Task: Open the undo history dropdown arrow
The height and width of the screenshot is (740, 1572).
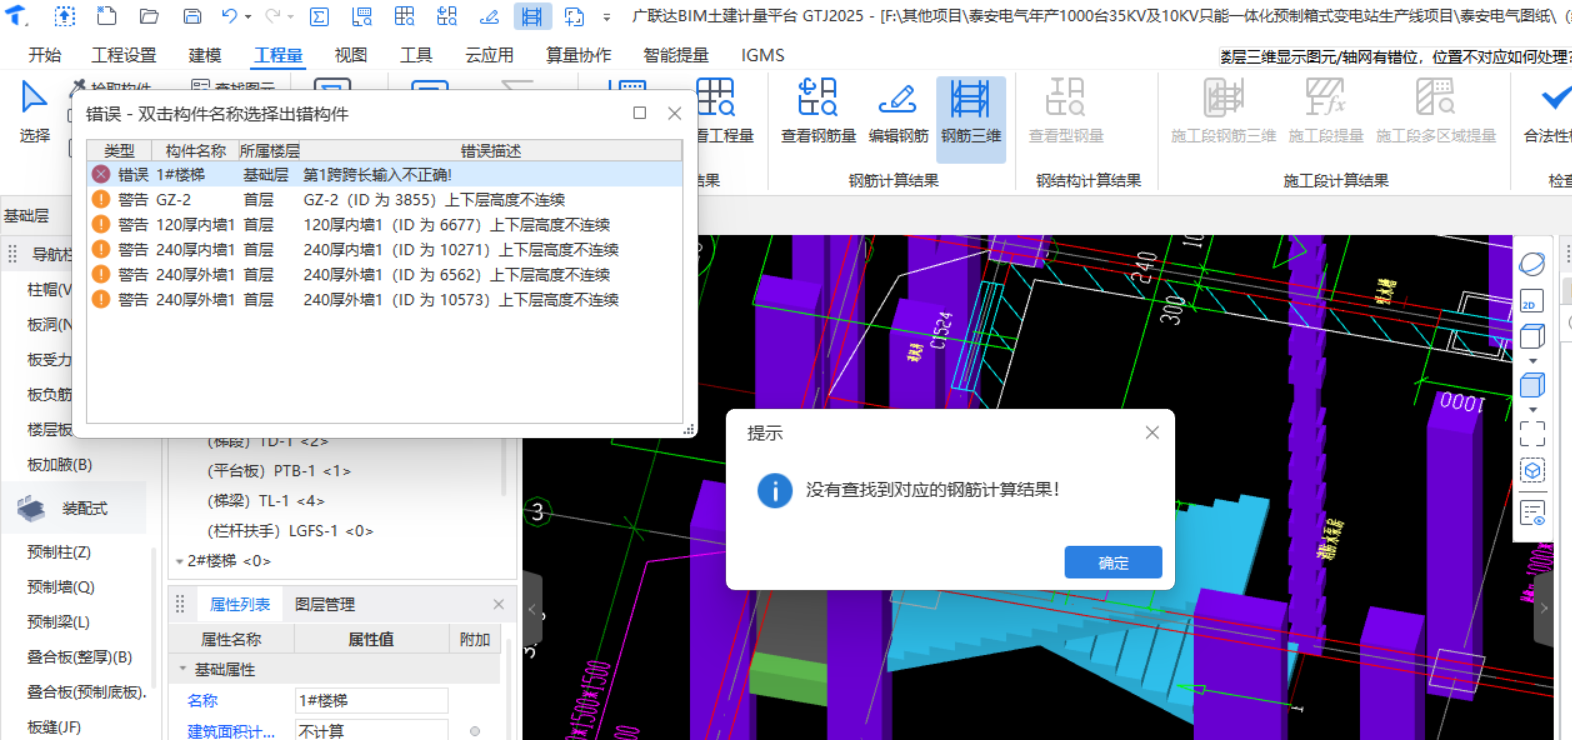Action: click(x=248, y=17)
